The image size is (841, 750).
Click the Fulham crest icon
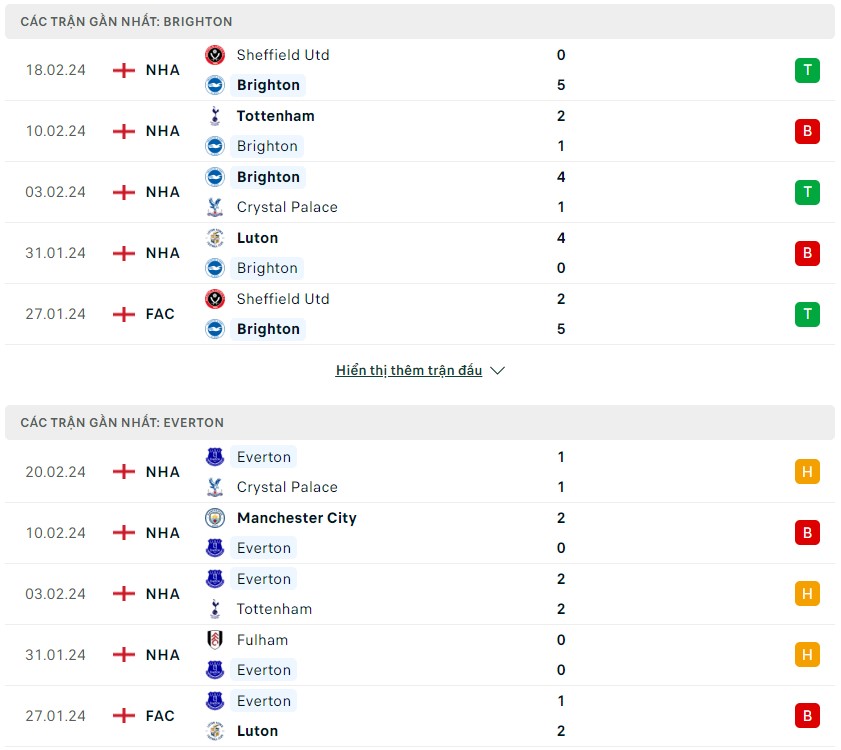[215, 640]
